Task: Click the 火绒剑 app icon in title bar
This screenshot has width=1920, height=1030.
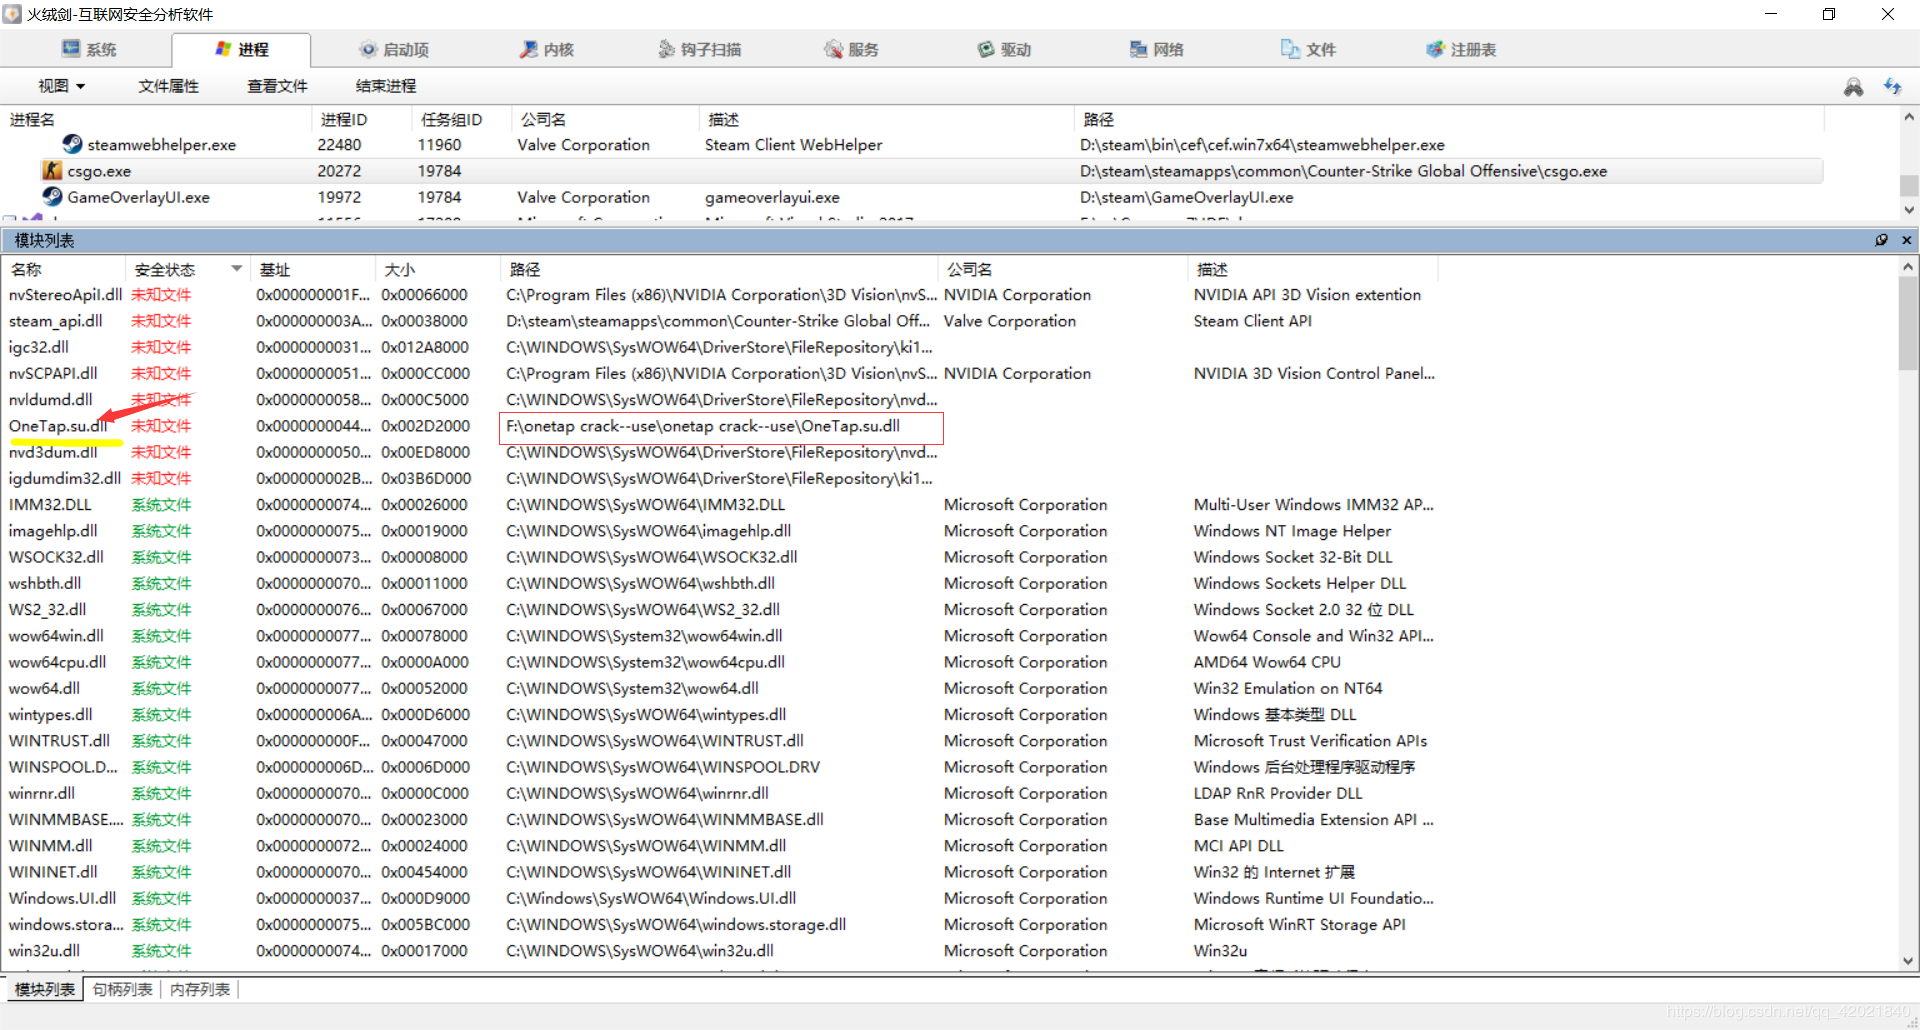Action: tap(12, 14)
